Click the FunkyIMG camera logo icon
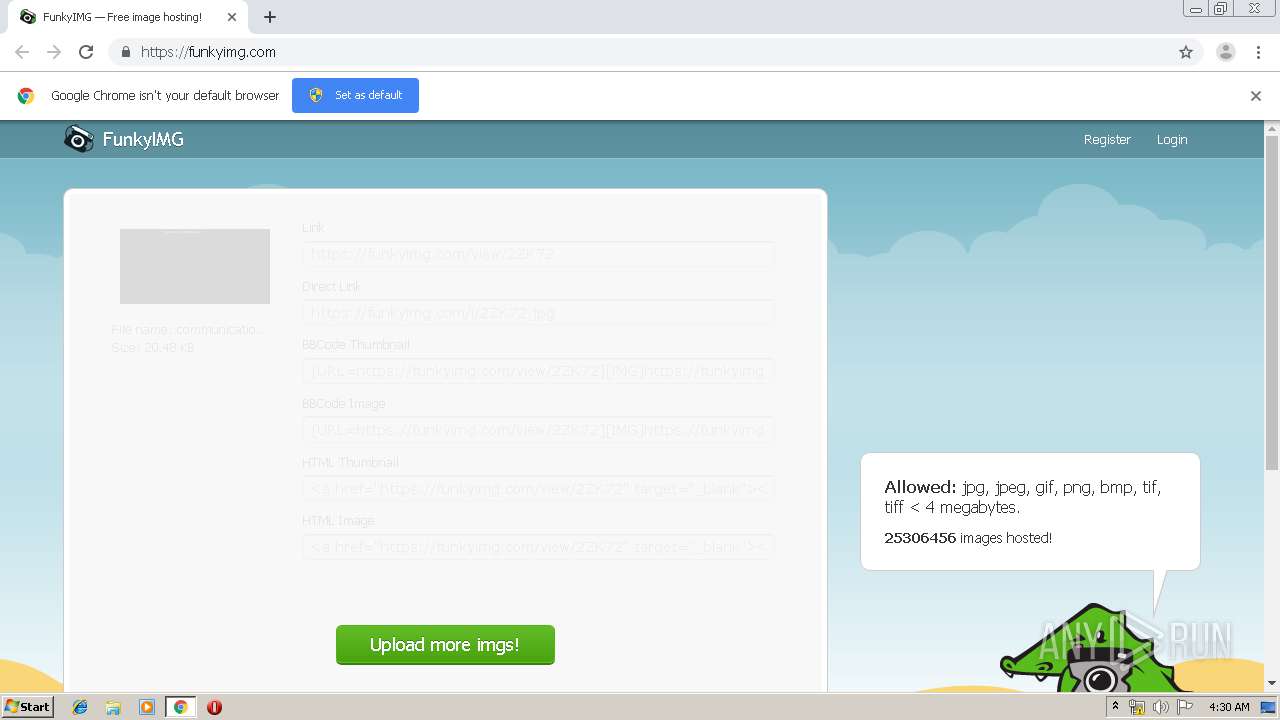The image size is (1280, 720). 79,139
